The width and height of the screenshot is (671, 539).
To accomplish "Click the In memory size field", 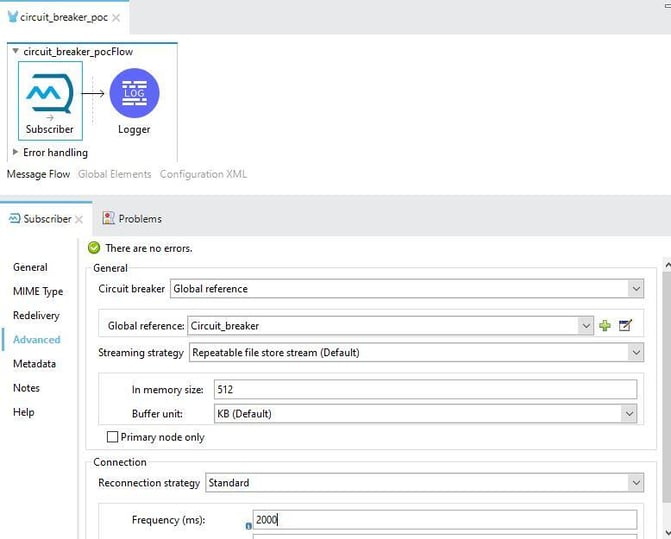I will pyautogui.click(x=425, y=389).
